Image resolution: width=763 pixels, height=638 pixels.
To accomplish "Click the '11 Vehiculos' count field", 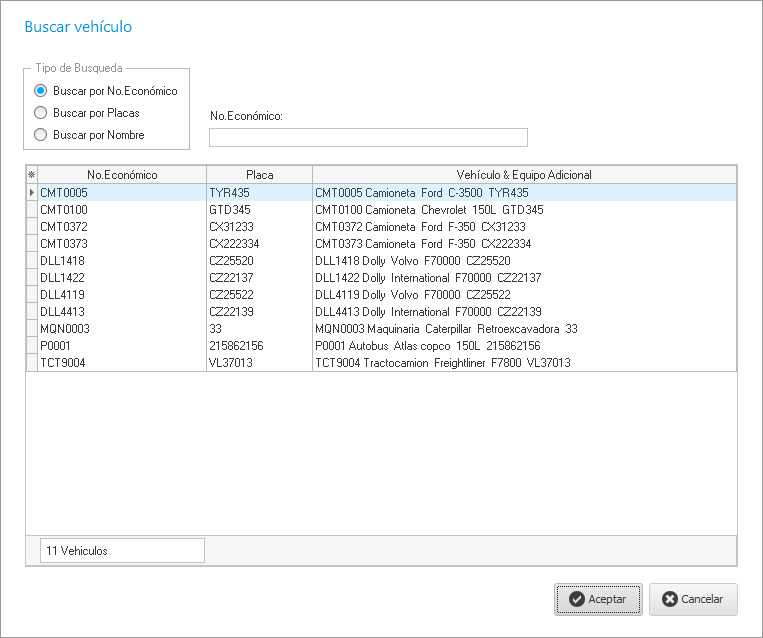I will [122, 551].
